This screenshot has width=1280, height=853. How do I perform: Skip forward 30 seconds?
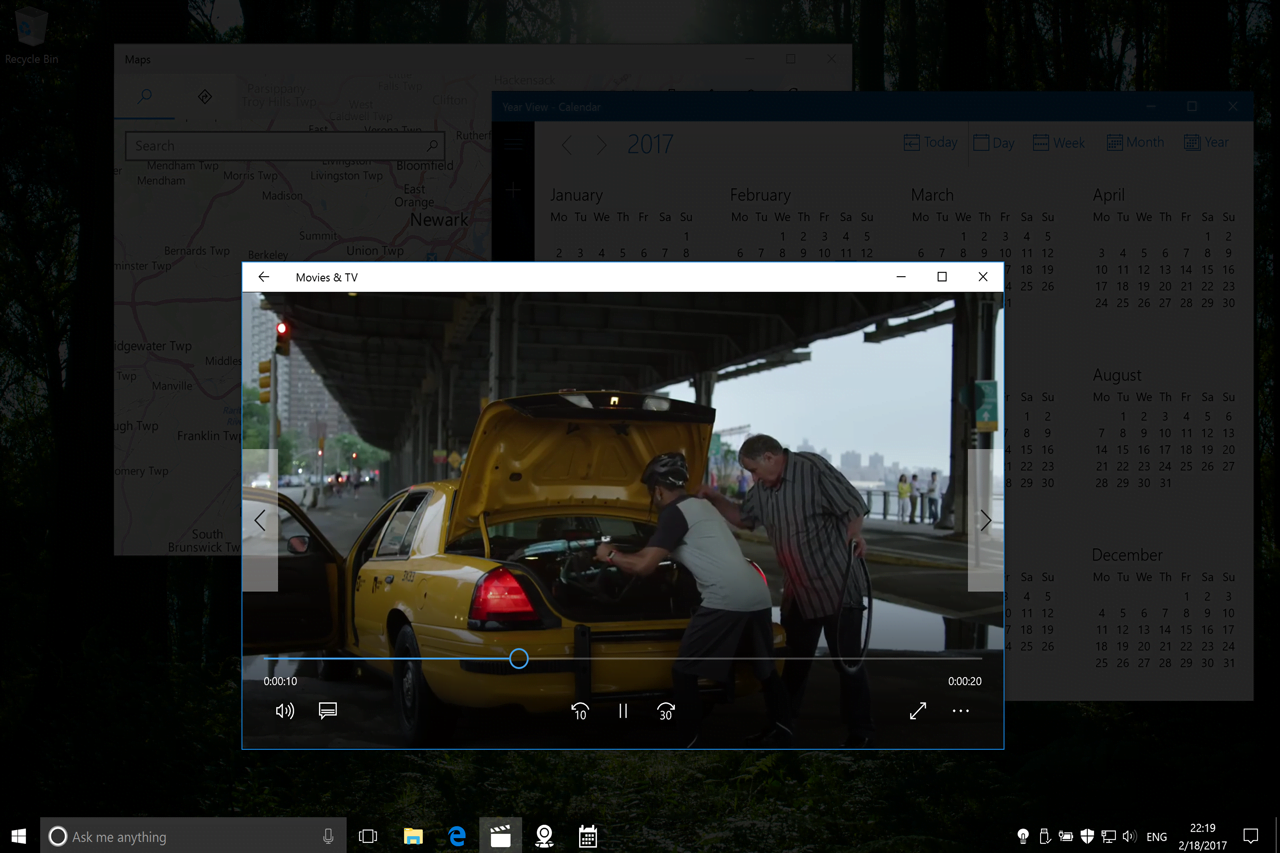pyautogui.click(x=666, y=711)
